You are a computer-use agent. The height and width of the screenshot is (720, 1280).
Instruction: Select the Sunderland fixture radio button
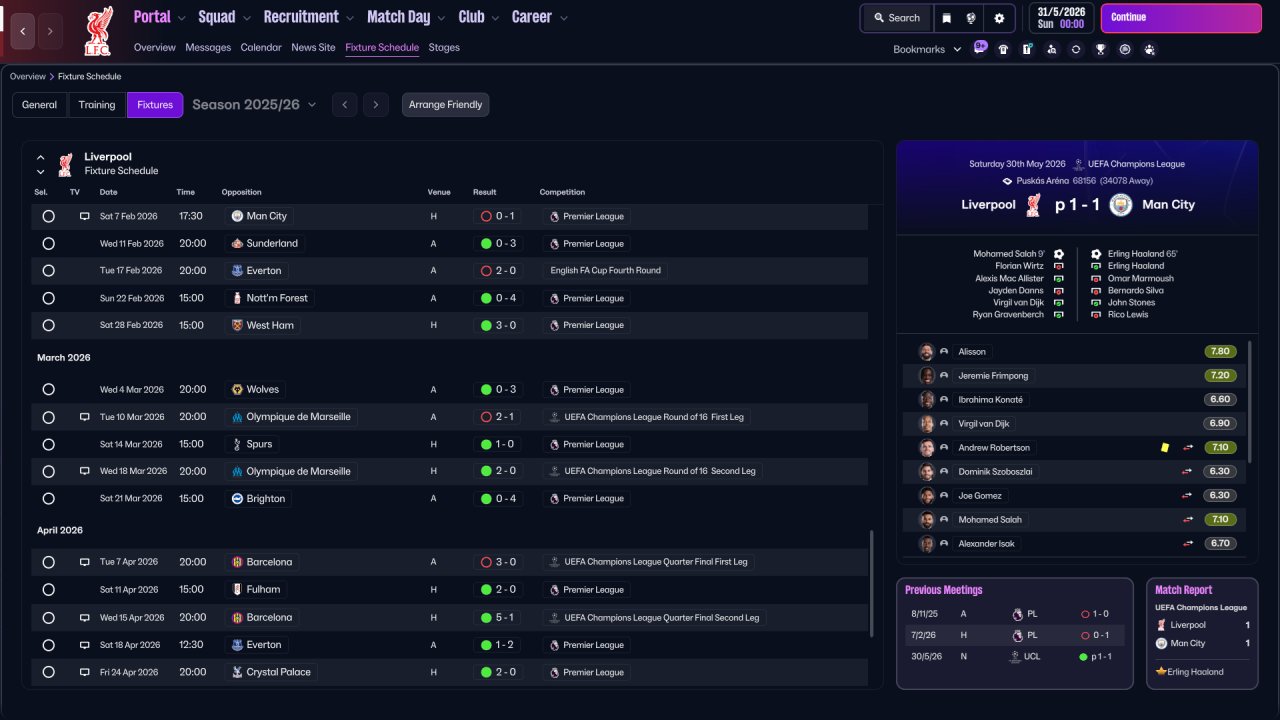(48, 243)
